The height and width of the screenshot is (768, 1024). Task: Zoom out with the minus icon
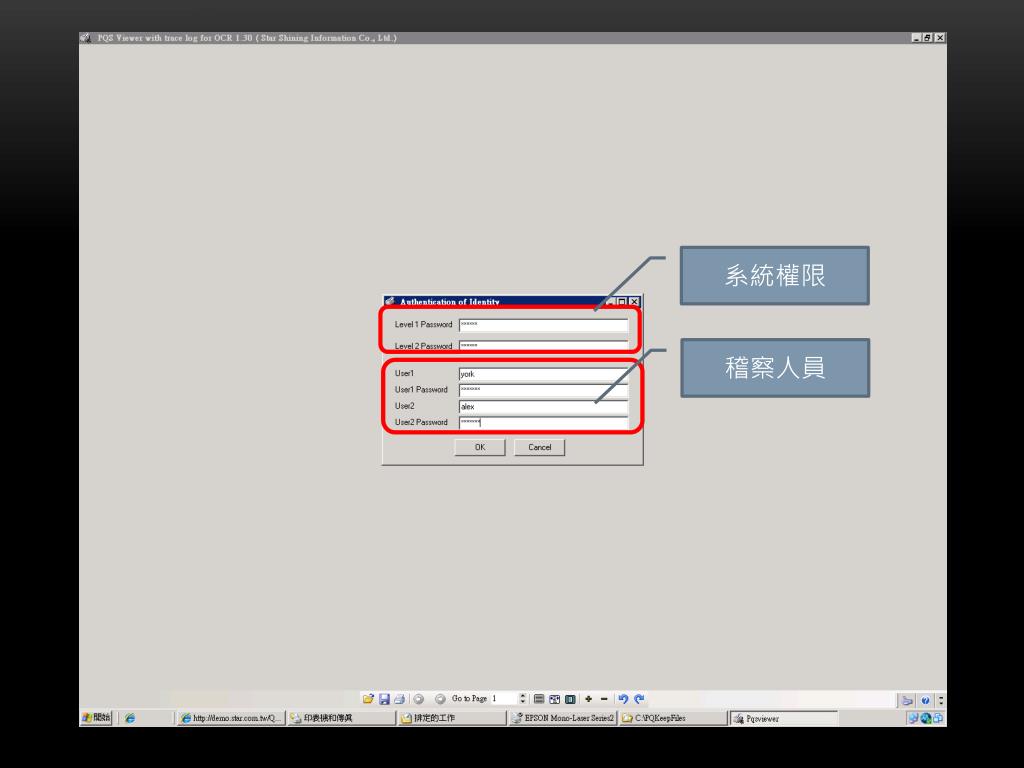pos(604,699)
